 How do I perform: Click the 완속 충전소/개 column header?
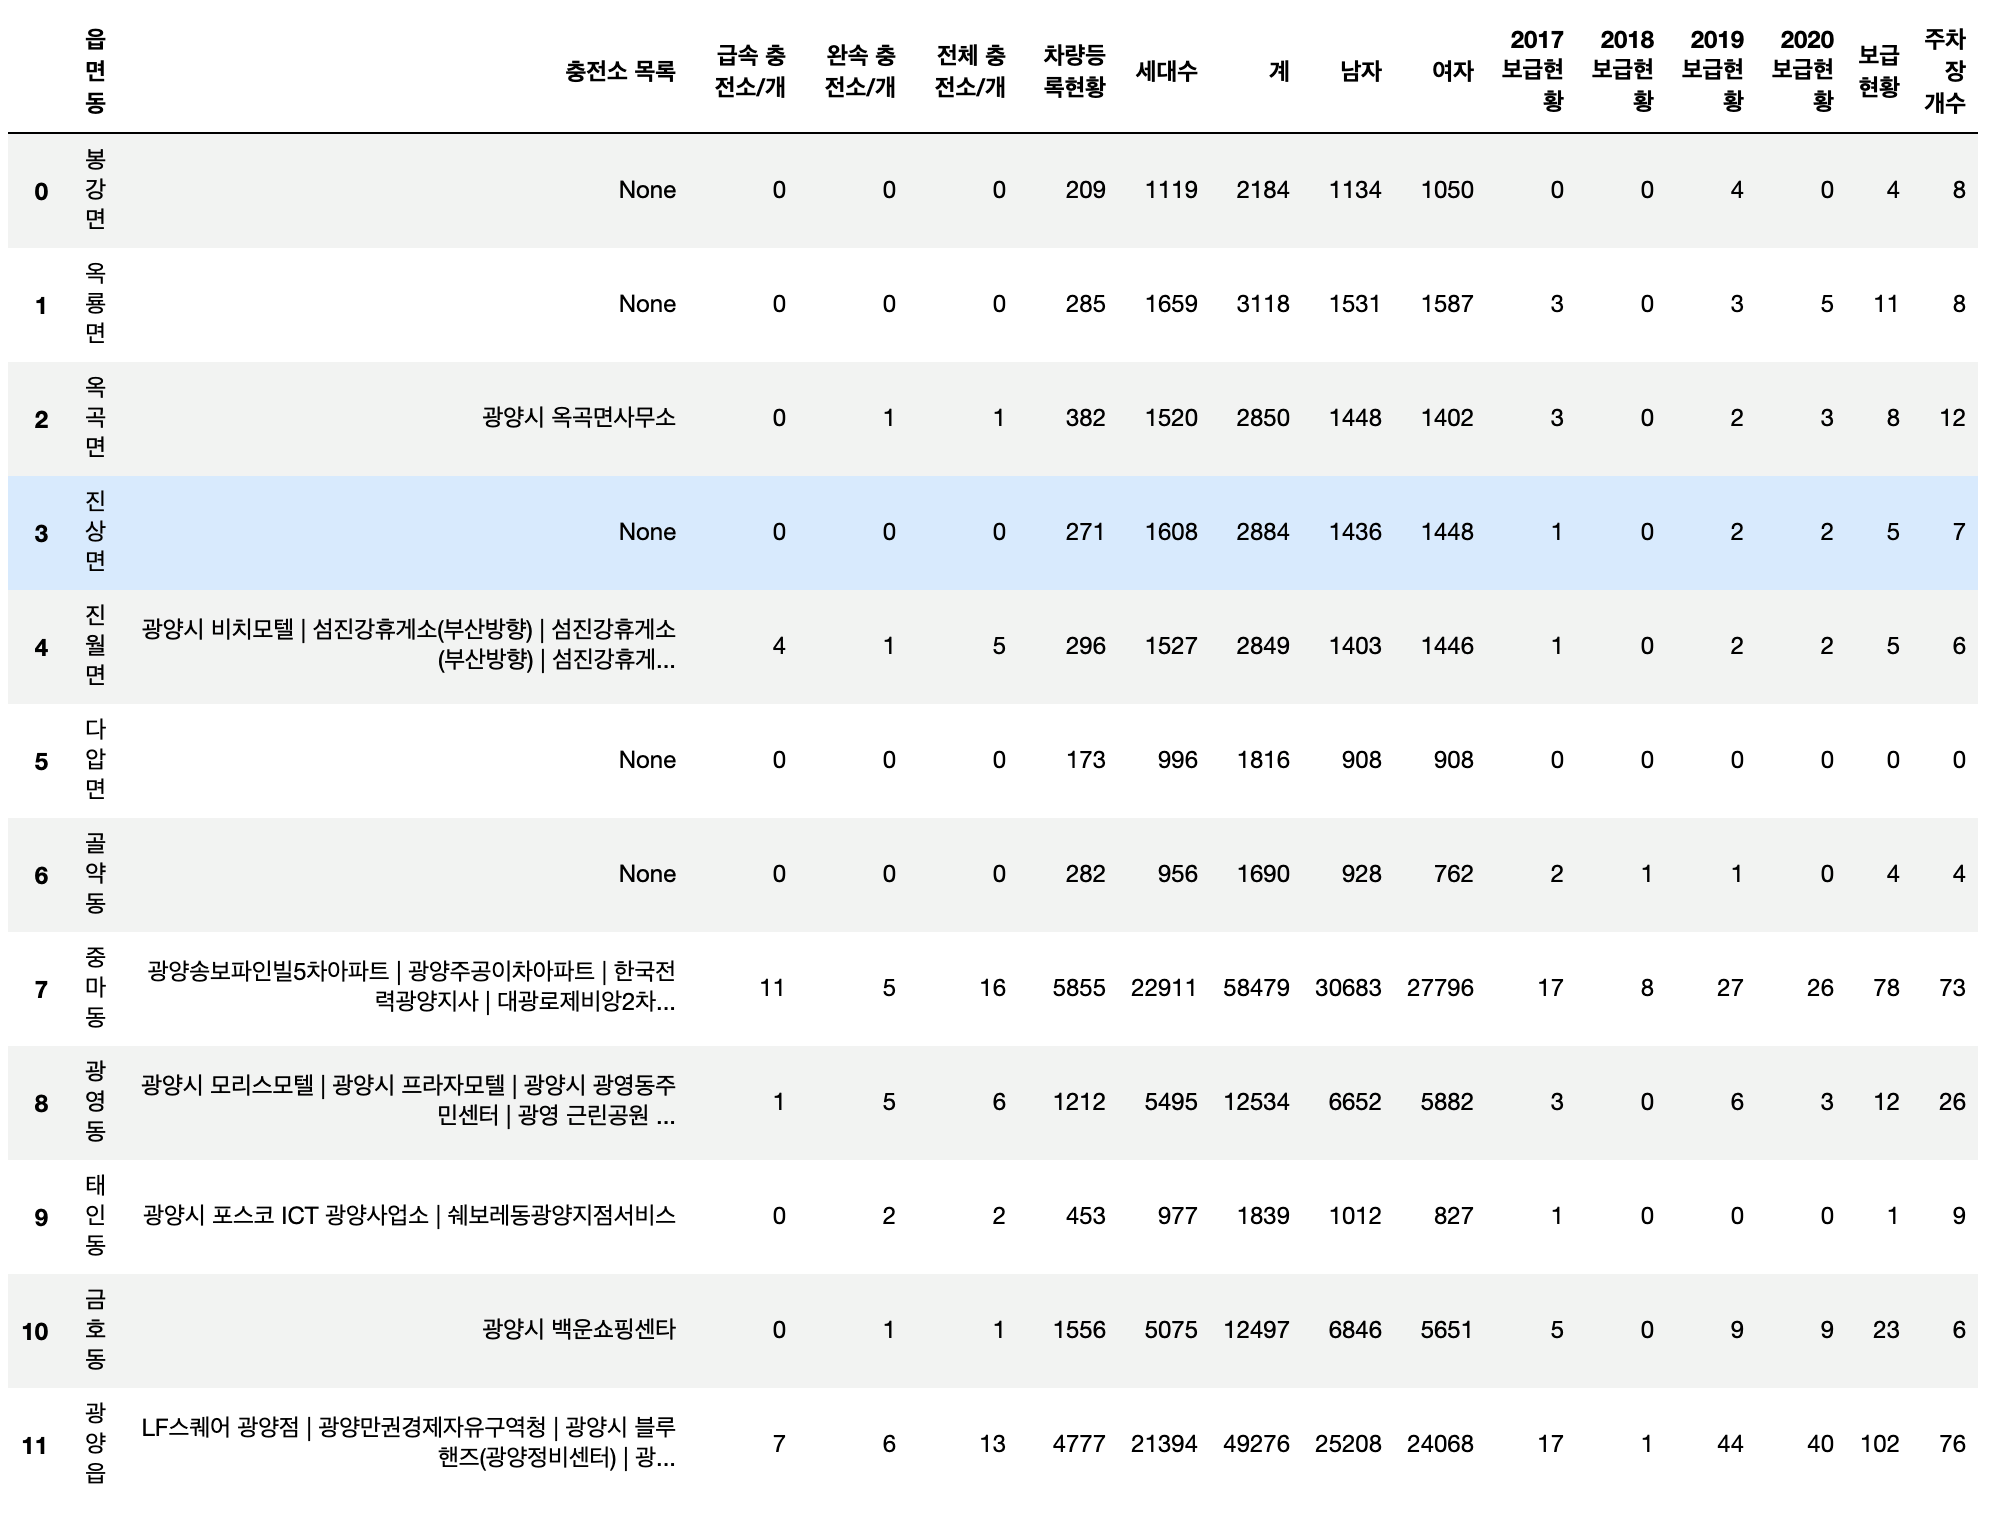[860, 71]
